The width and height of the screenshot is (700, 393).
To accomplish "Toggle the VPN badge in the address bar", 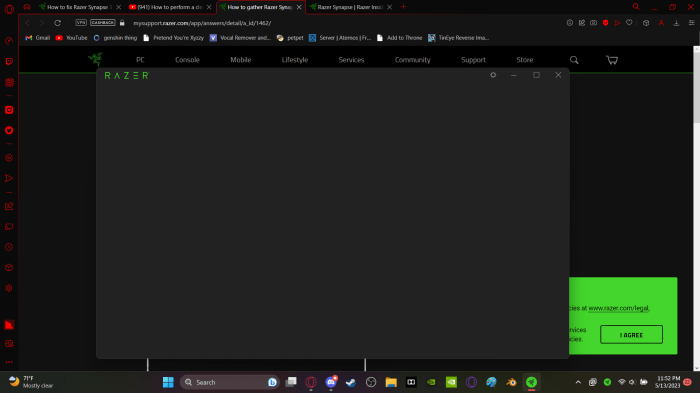I will tap(81, 22).
